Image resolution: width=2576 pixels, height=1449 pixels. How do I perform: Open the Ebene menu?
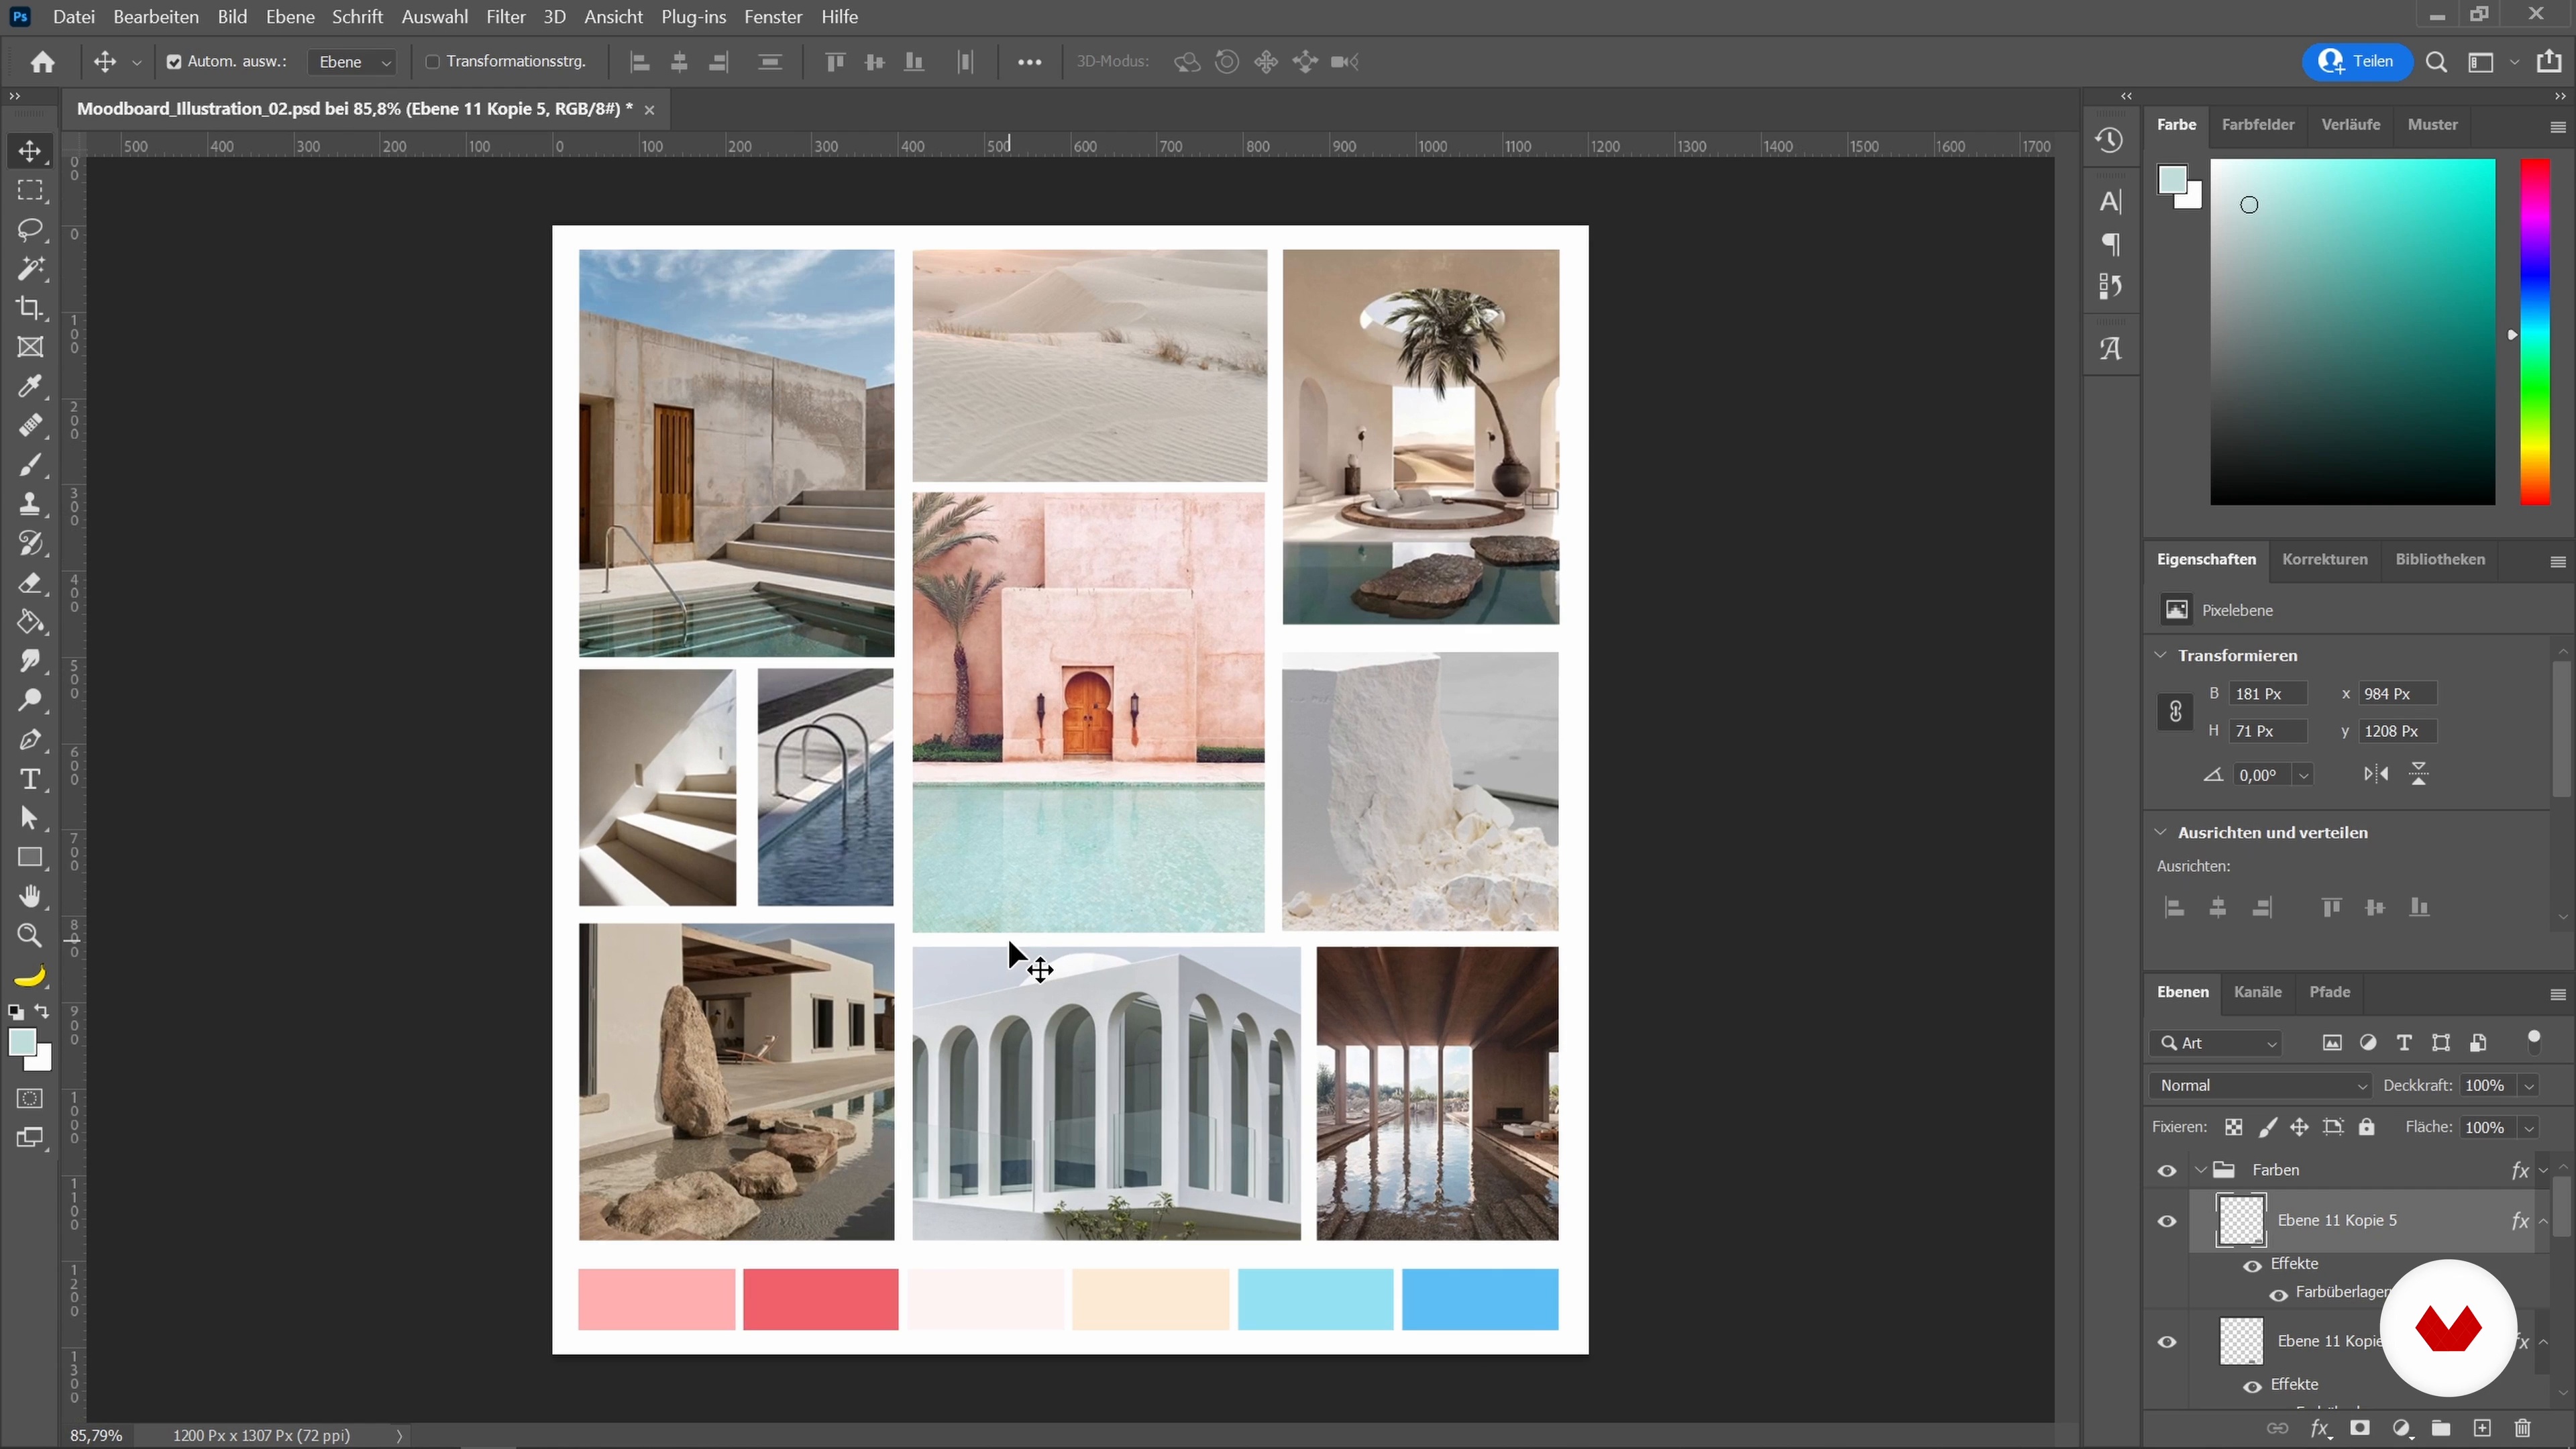point(290,17)
